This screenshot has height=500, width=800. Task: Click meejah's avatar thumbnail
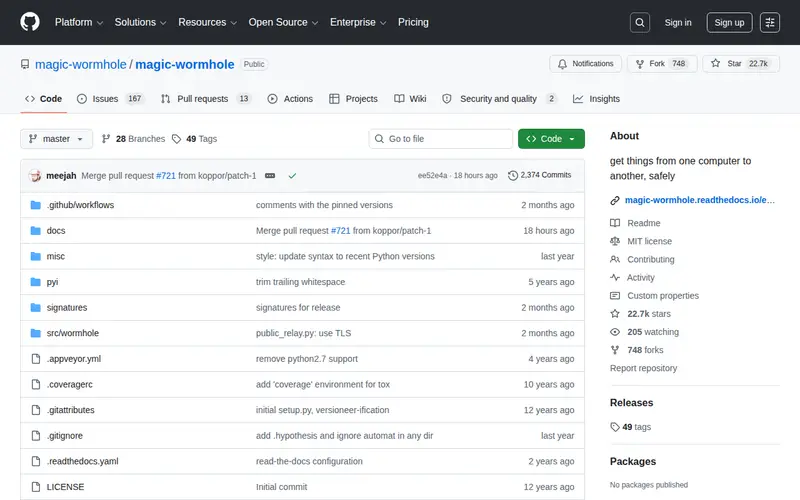click(35, 176)
